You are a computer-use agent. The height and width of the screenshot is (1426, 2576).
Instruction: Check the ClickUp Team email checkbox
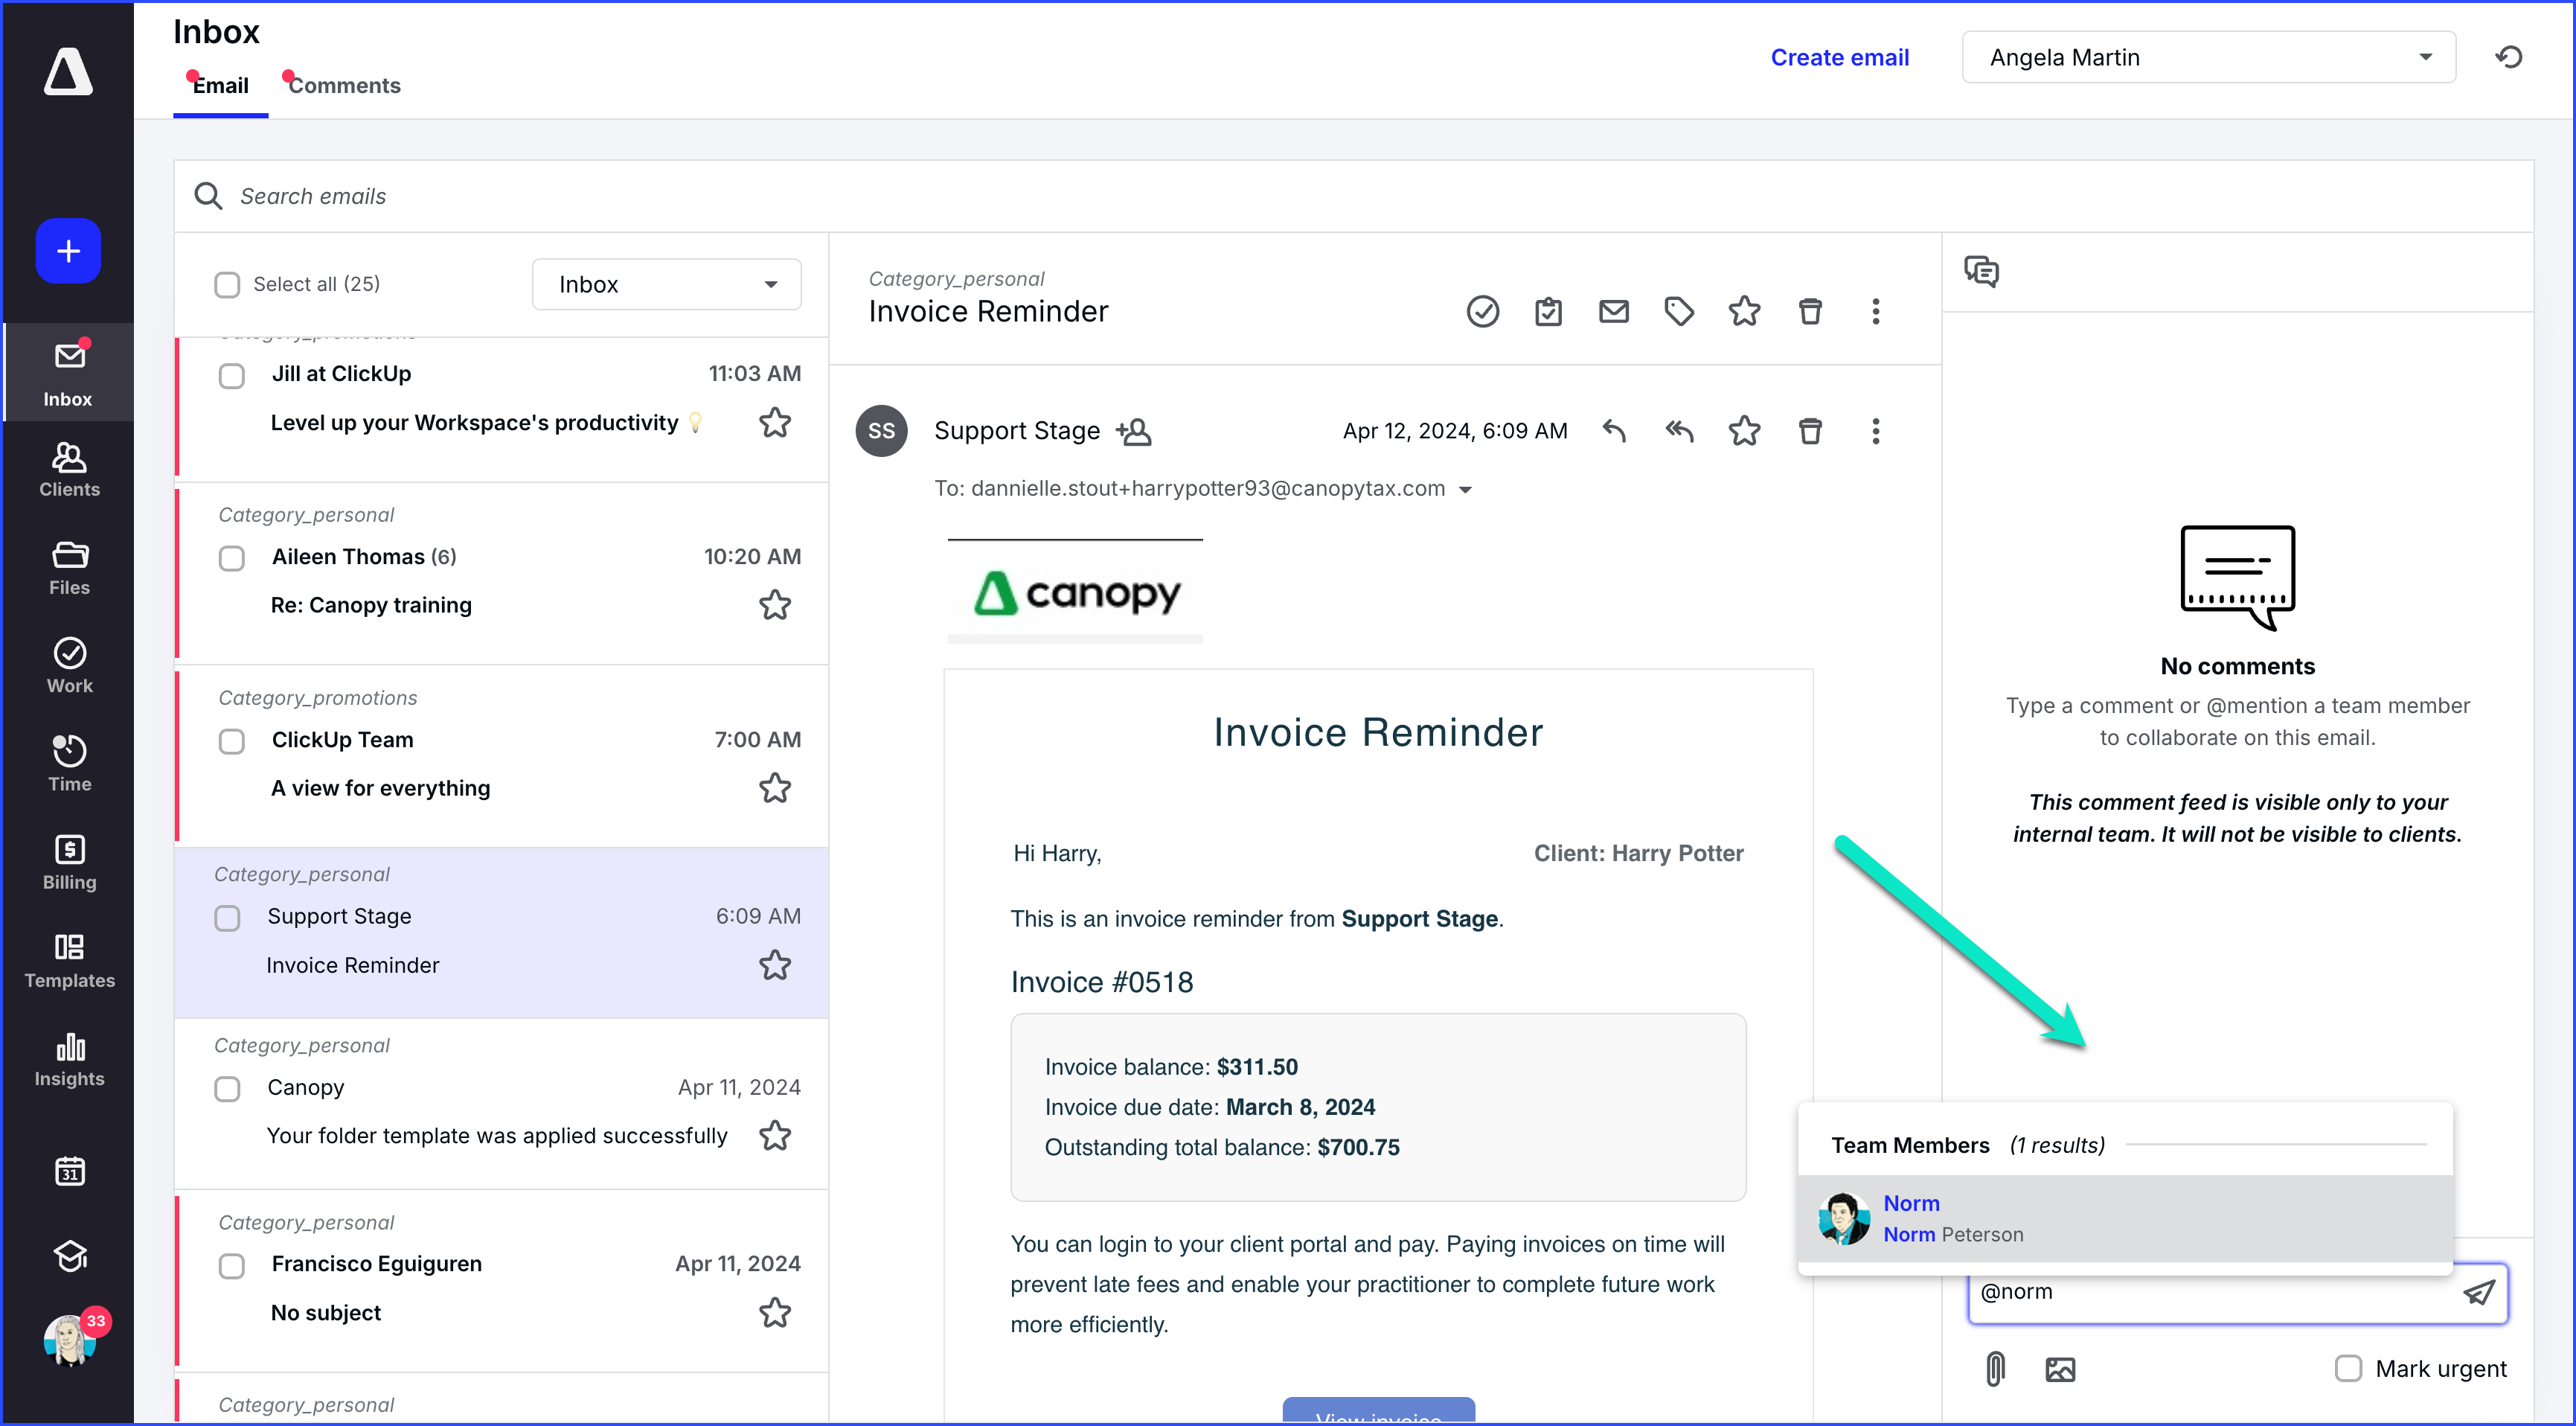click(x=231, y=741)
